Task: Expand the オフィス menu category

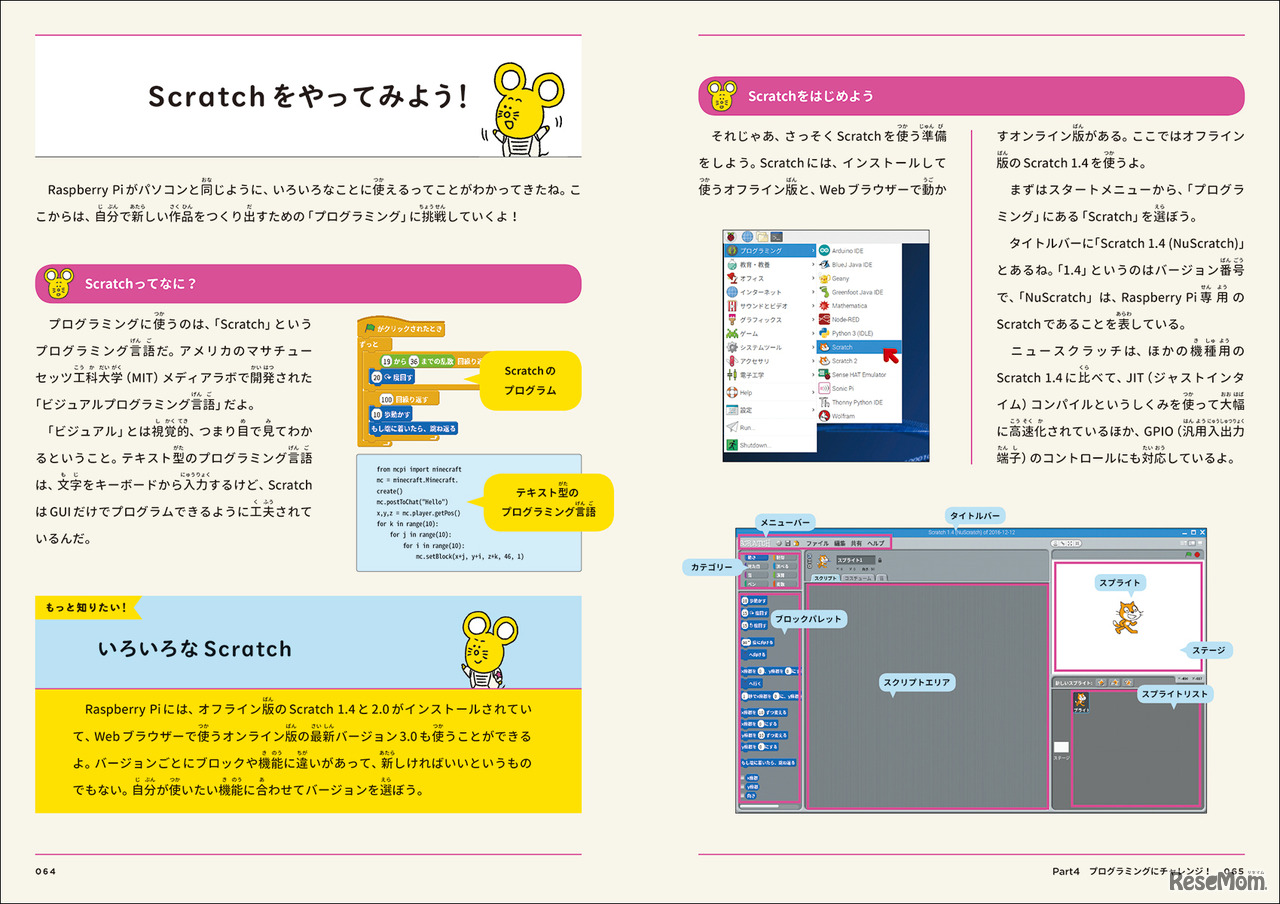Action: pyautogui.click(x=770, y=278)
